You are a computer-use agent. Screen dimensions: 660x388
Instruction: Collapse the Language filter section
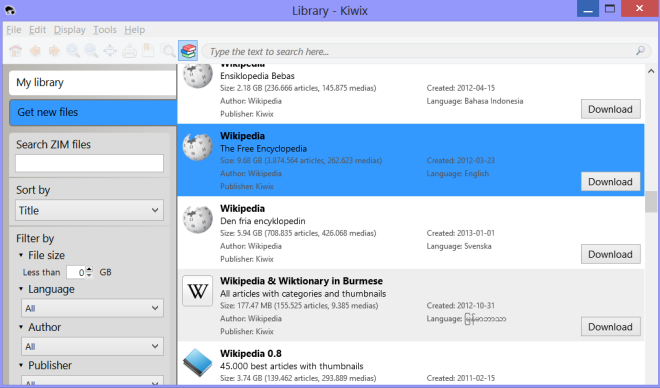click(21, 289)
